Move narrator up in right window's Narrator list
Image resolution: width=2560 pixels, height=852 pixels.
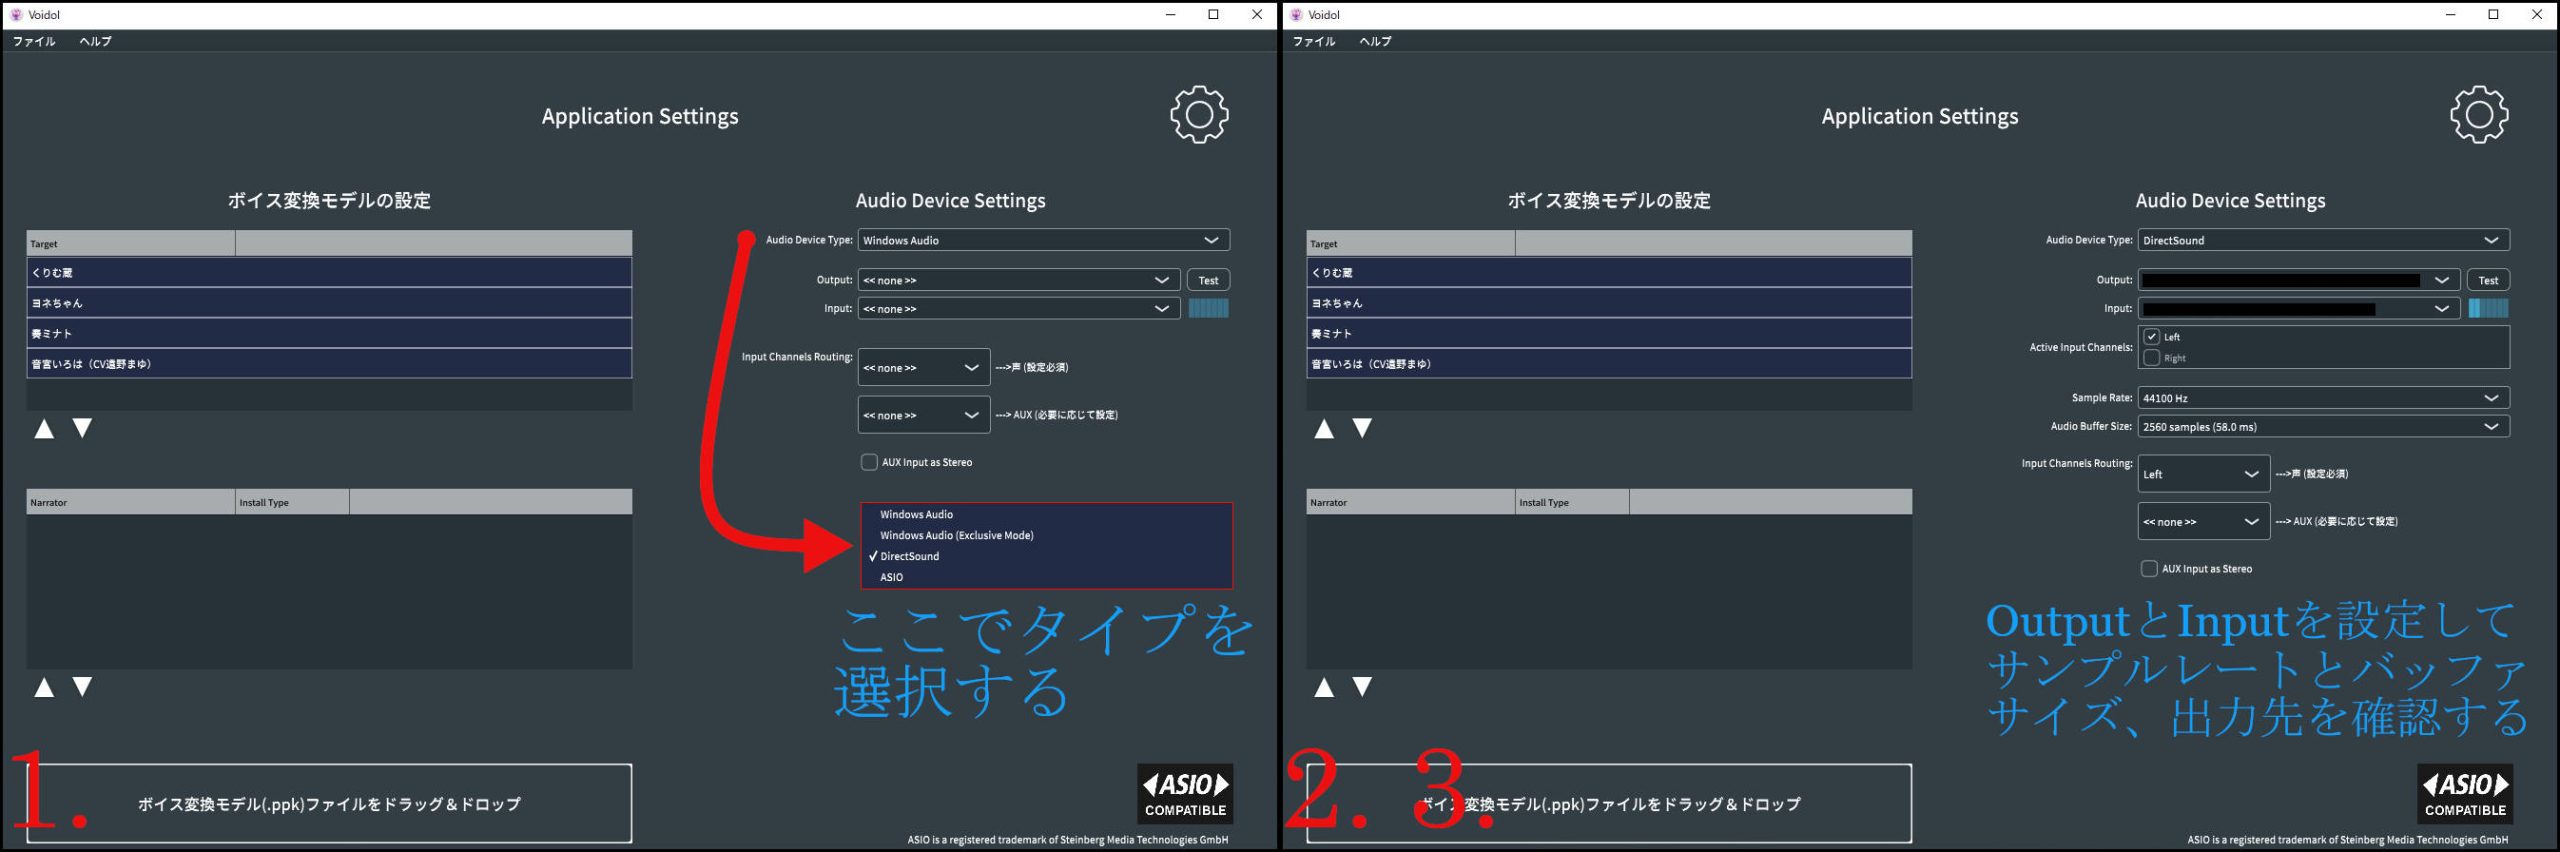coord(1324,687)
